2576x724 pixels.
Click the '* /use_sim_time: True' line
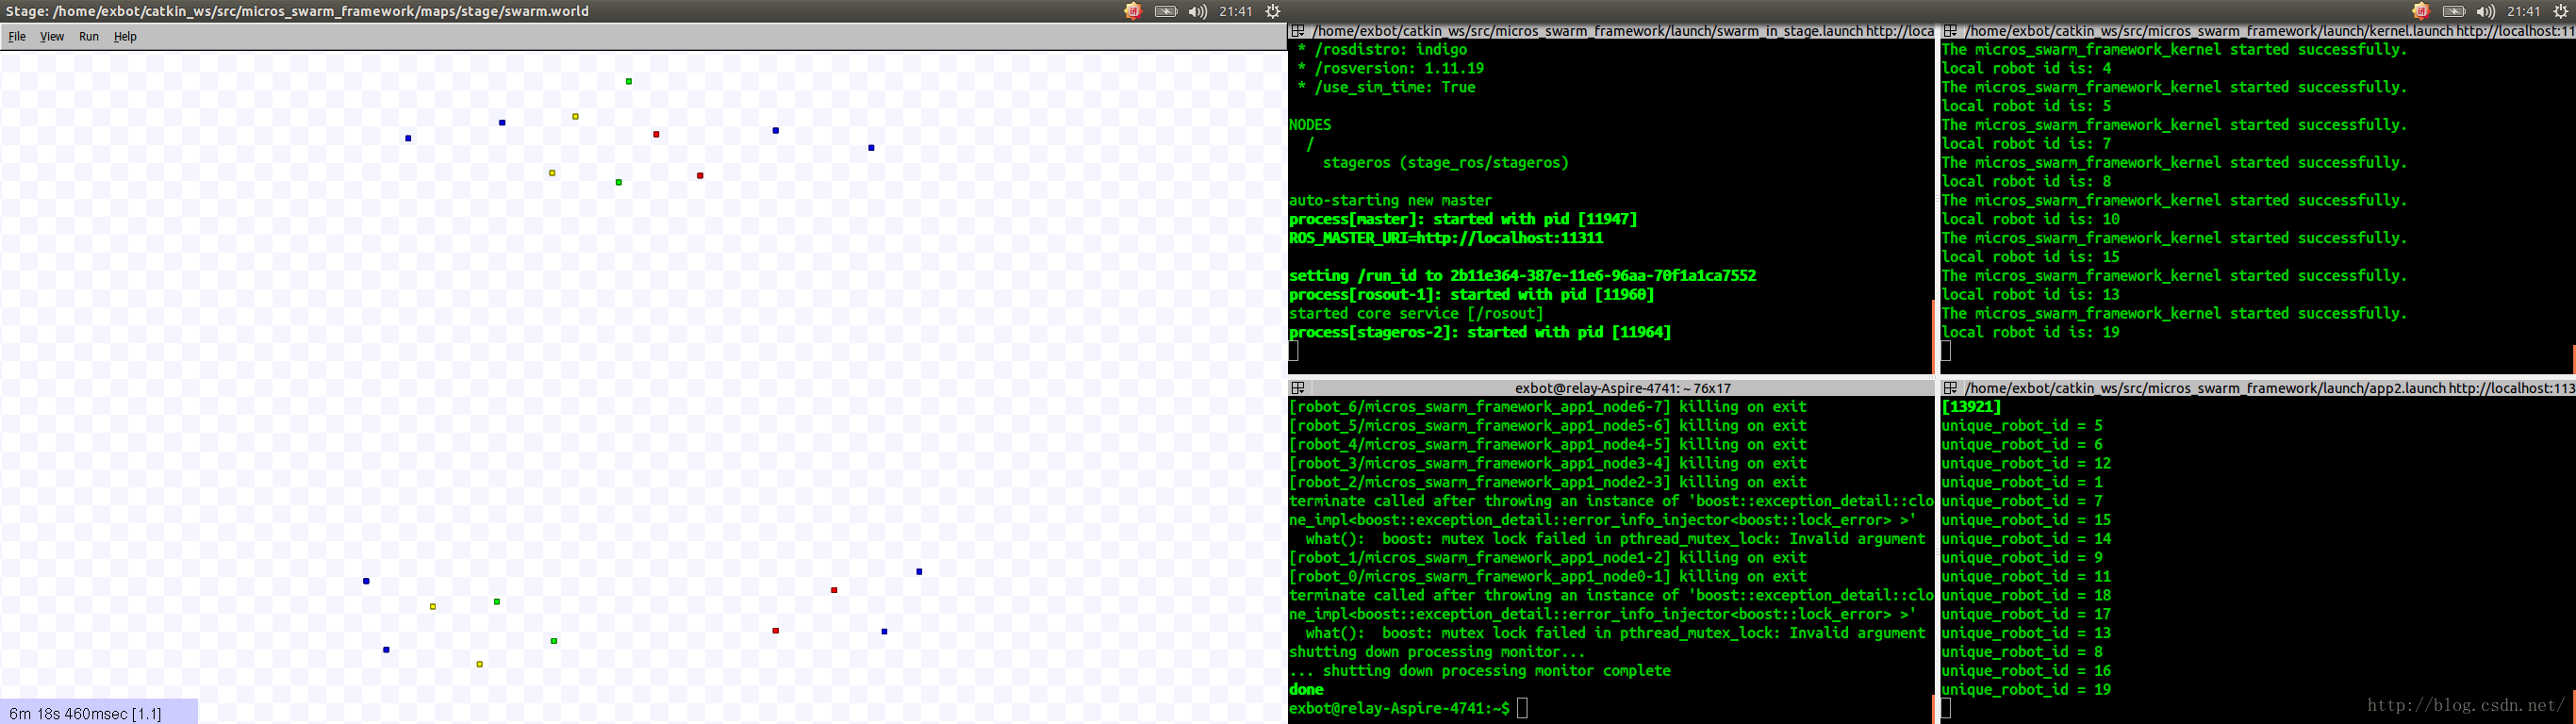pyautogui.click(x=1386, y=88)
